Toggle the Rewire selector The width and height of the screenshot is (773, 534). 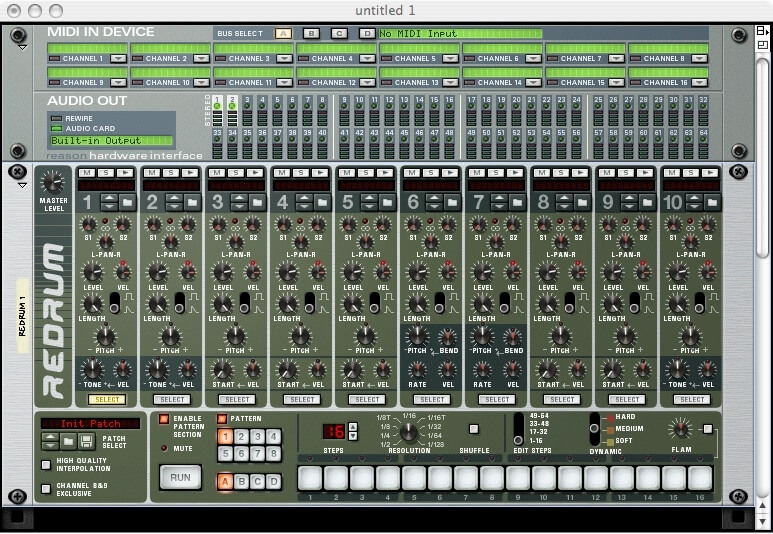click(x=57, y=118)
